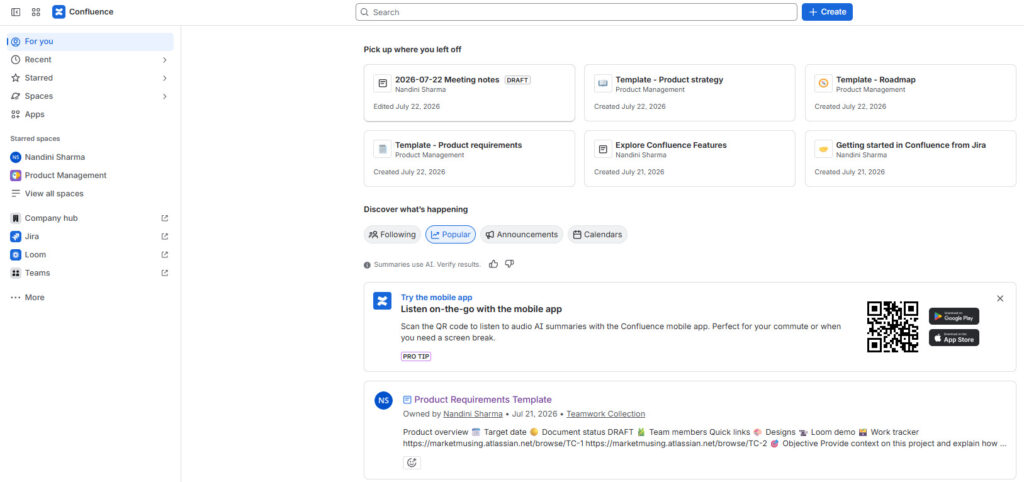Click the AI summaries info icon
The image size is (1024, 482).
[x=368, y=265]
